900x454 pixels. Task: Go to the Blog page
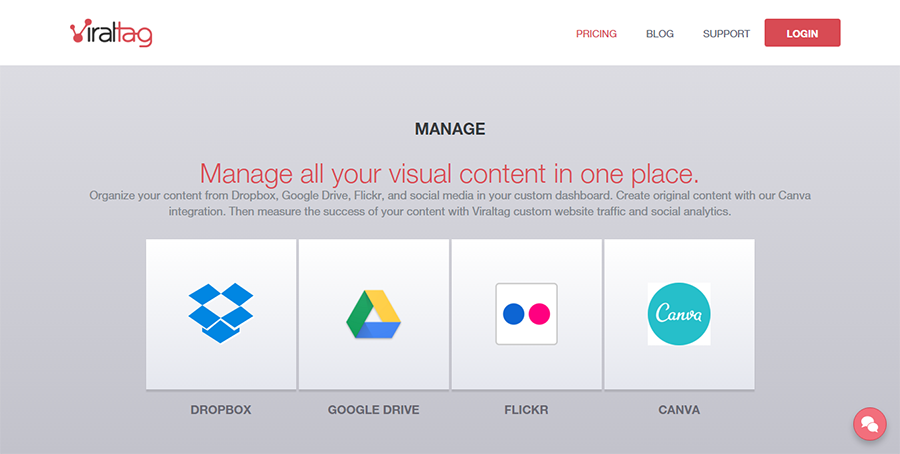[x=660, y=34]
